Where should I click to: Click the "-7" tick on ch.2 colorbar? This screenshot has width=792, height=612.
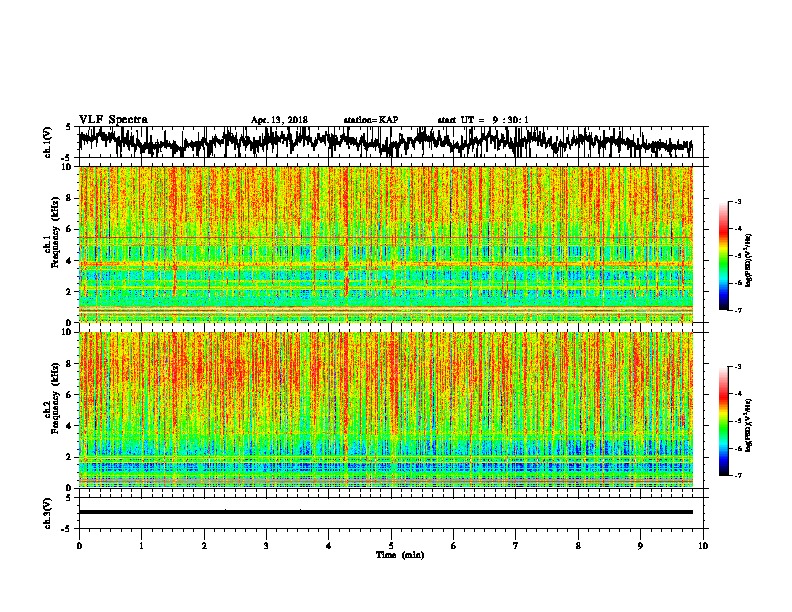737,475
